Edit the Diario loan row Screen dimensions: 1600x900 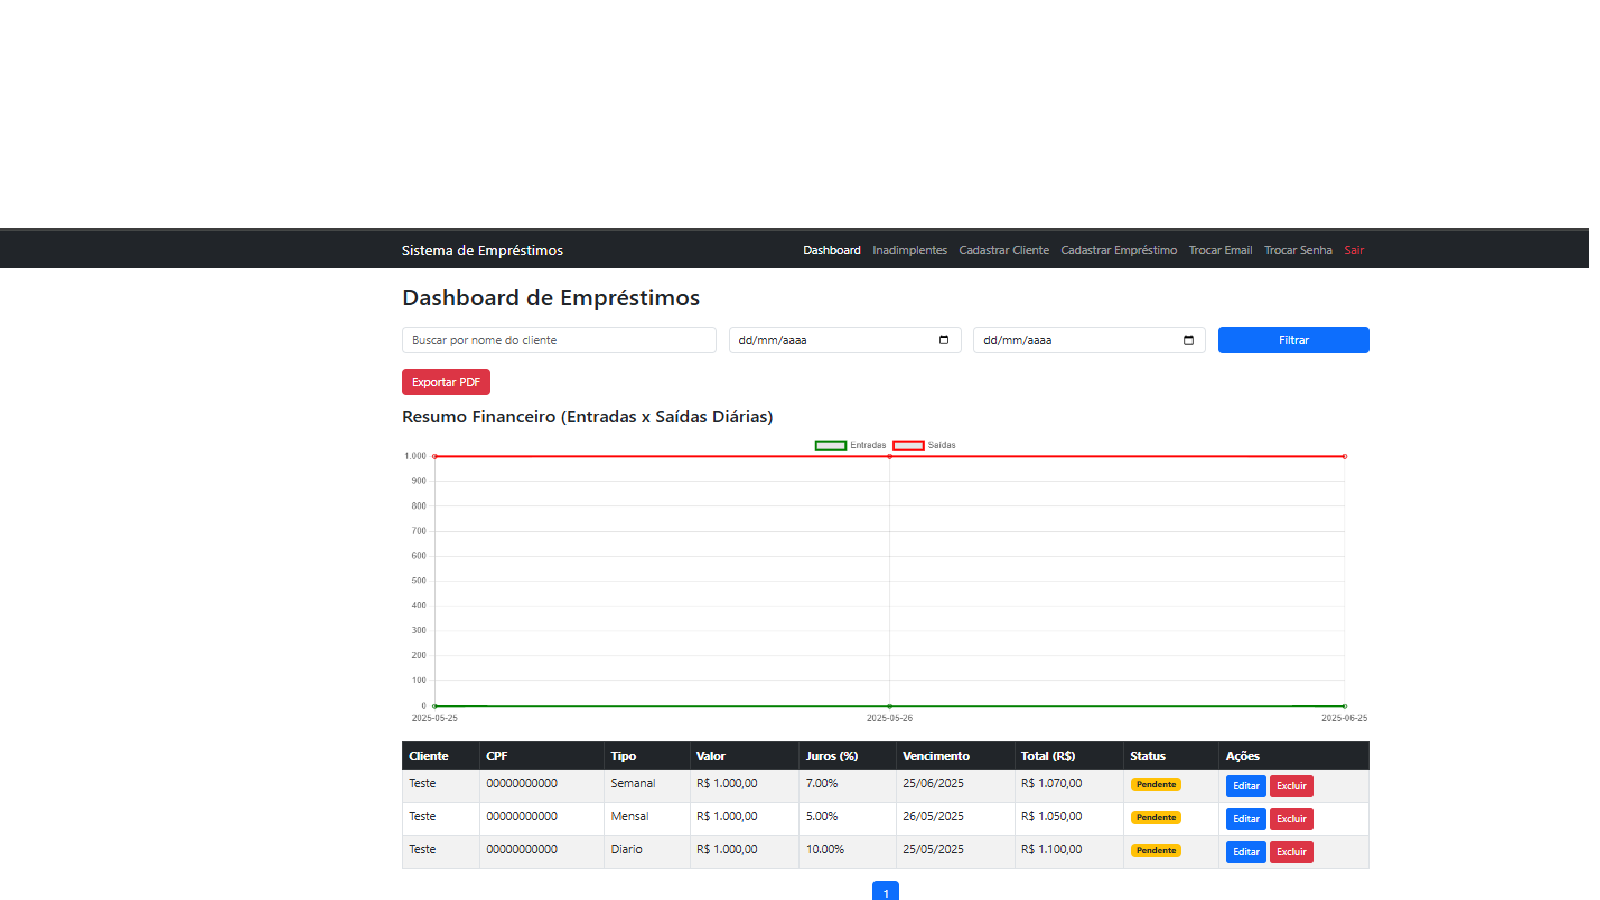click(1245, 852)
